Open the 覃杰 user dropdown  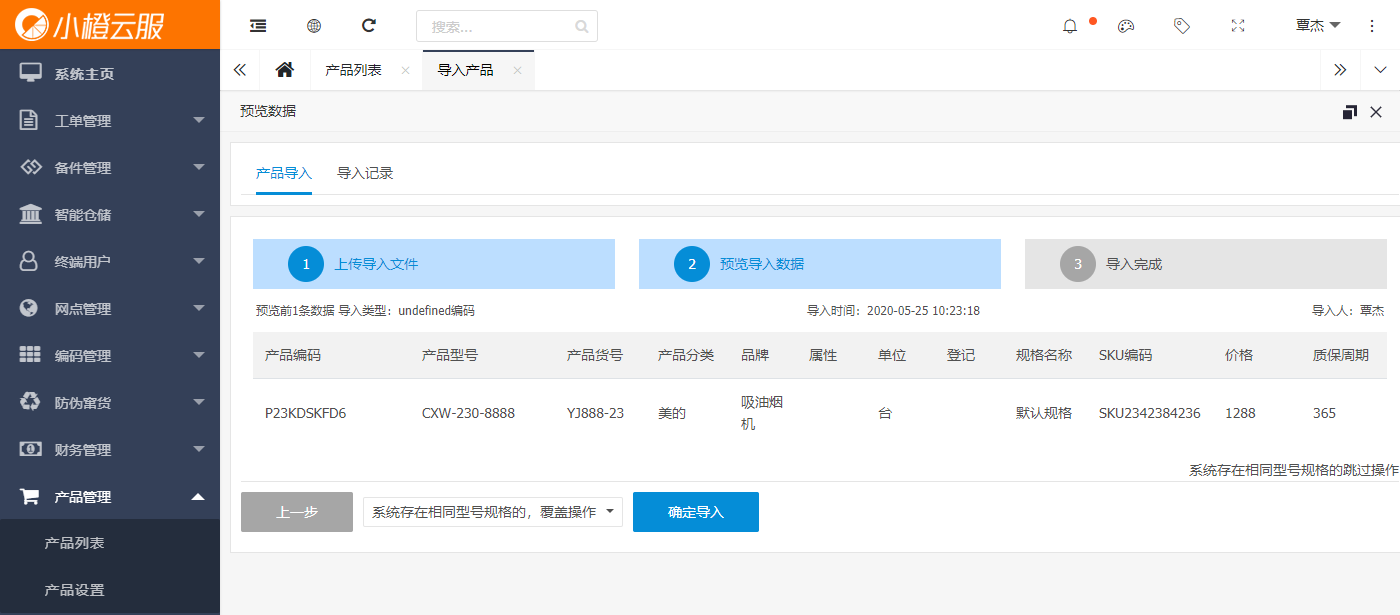(1318, 26)
